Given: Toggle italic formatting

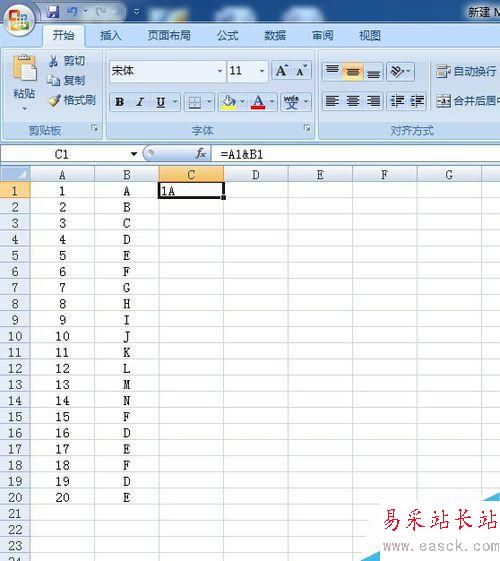Looking at the screenshot, I should 140,102.
